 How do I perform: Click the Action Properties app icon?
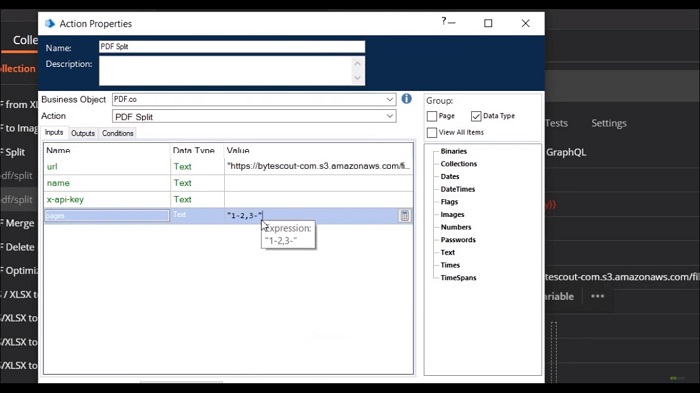(x=50, y=23)
